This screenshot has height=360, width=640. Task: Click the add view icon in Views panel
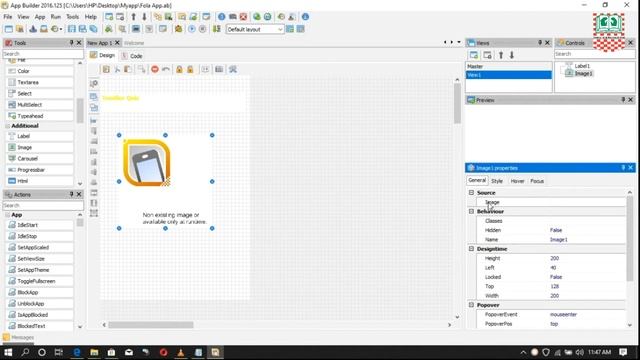474,55
